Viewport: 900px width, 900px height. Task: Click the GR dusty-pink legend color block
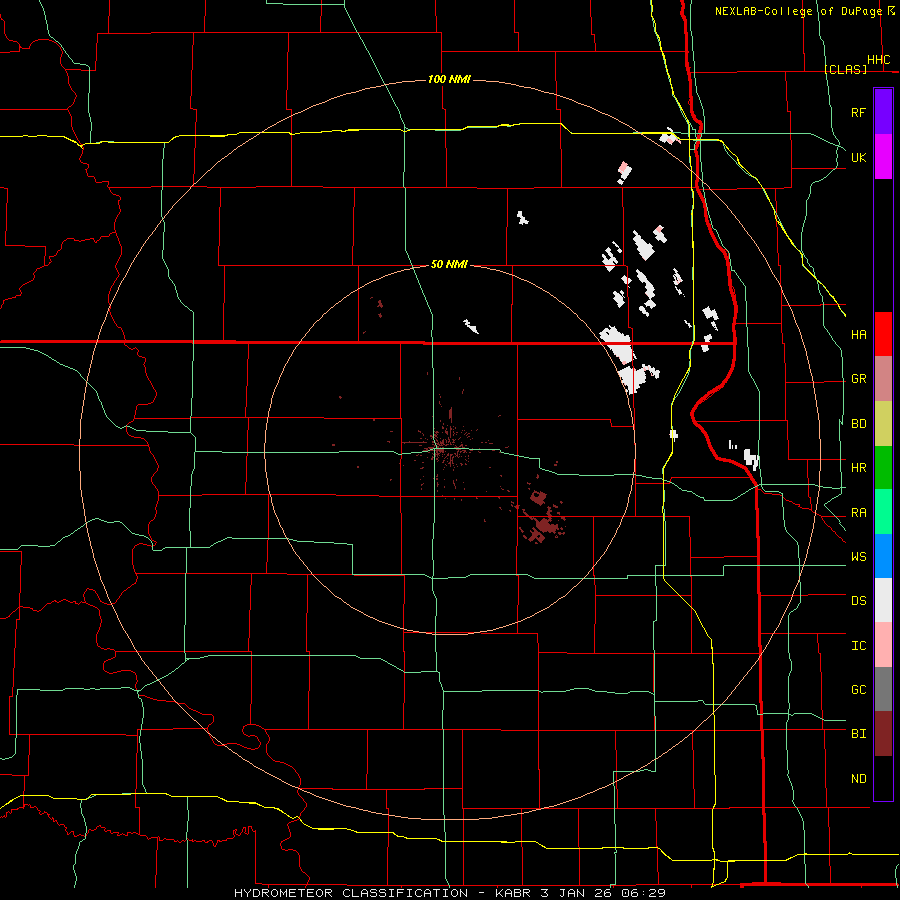pyautogui.click(x=883, y=379)
